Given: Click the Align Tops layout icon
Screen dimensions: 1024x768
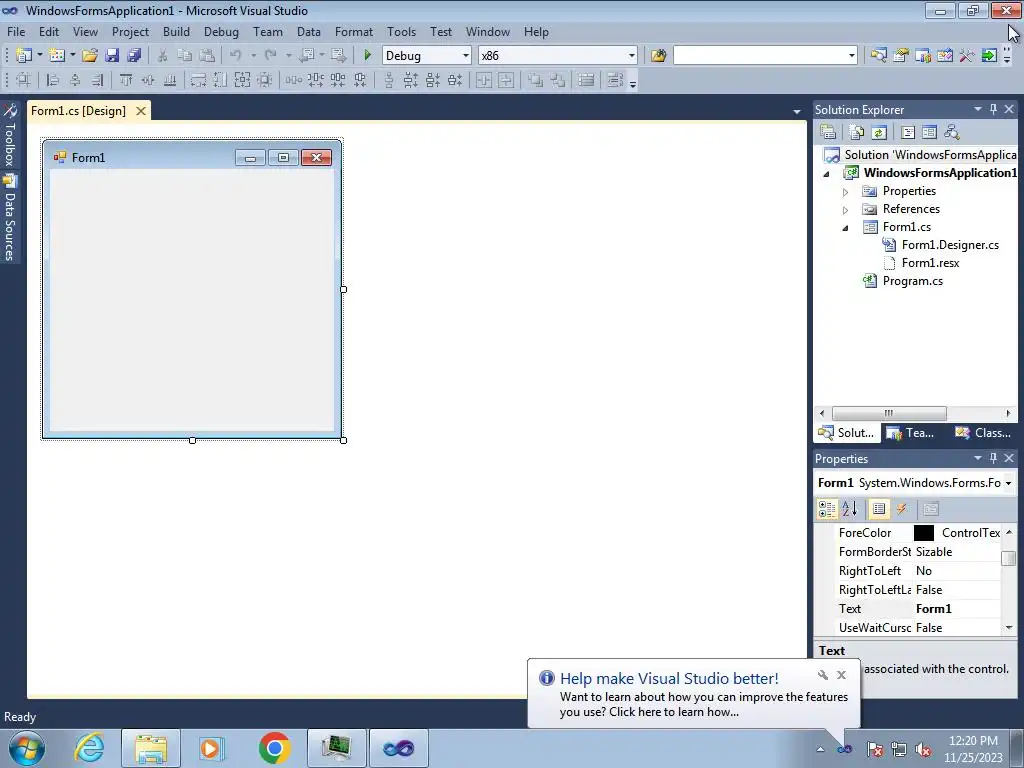Looking at the screenshot, I should pos(126,80).
